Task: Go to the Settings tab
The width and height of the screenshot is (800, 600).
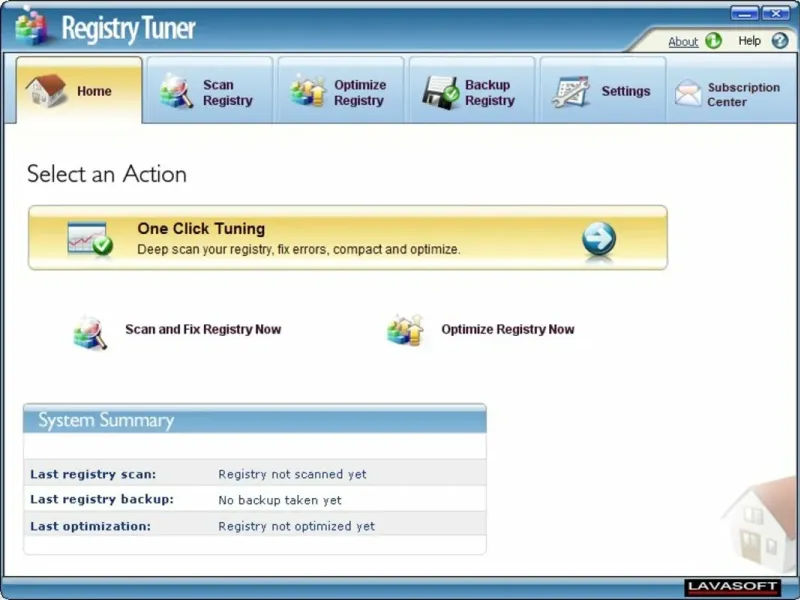Action: click(603, 90)
